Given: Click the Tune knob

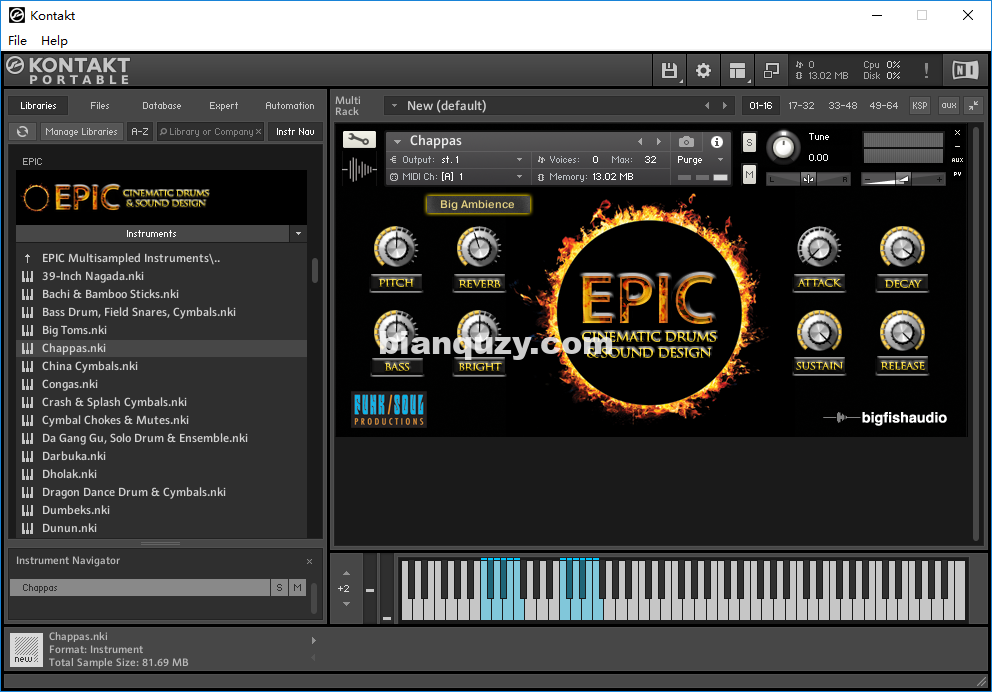Looking at the screenshot, I should pyautogui.click(x=783, y=147).
